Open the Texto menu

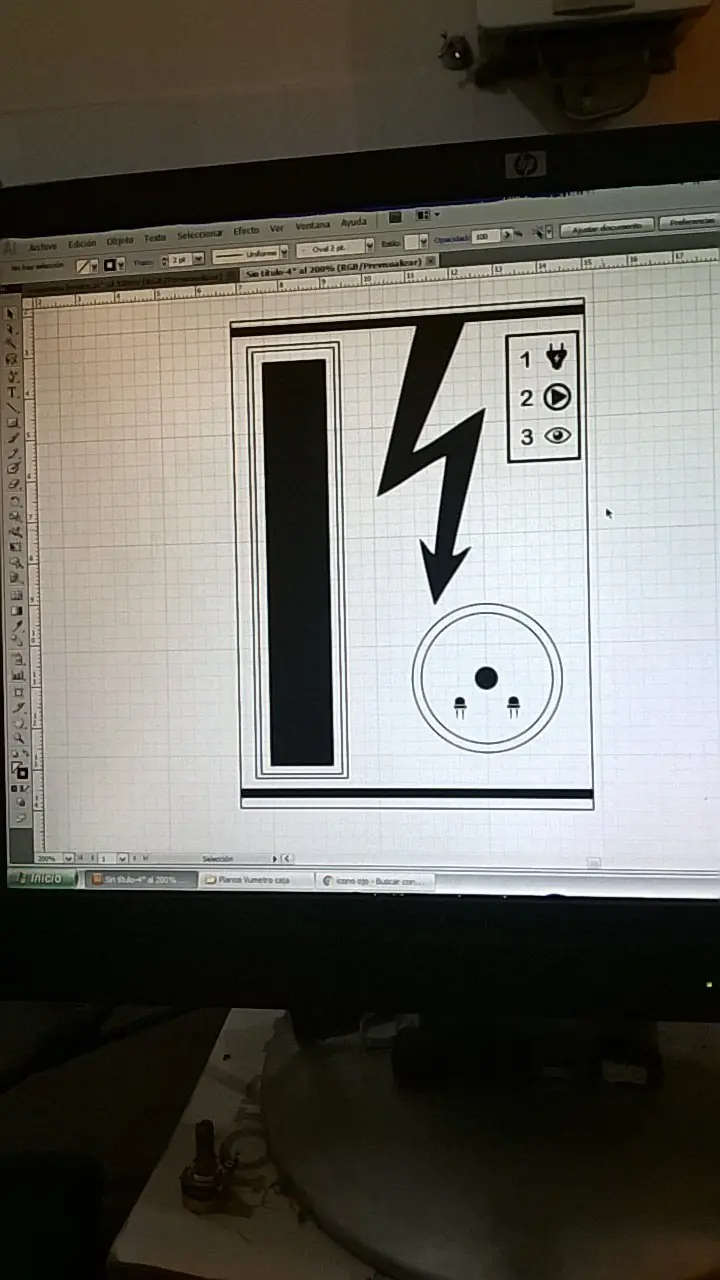point(155,238)
